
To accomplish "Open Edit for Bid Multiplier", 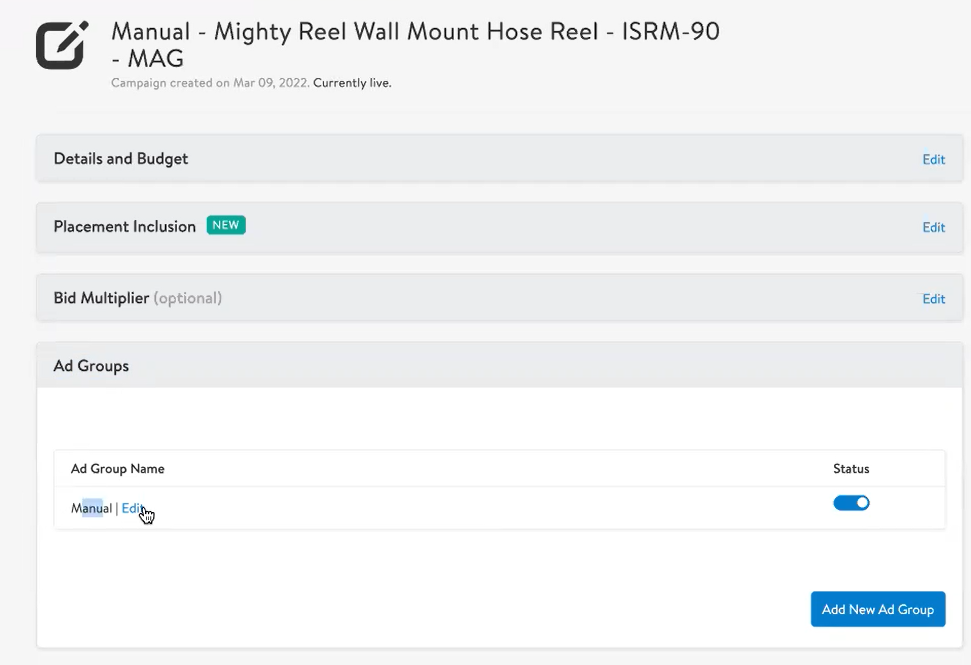I will [932, 298].
